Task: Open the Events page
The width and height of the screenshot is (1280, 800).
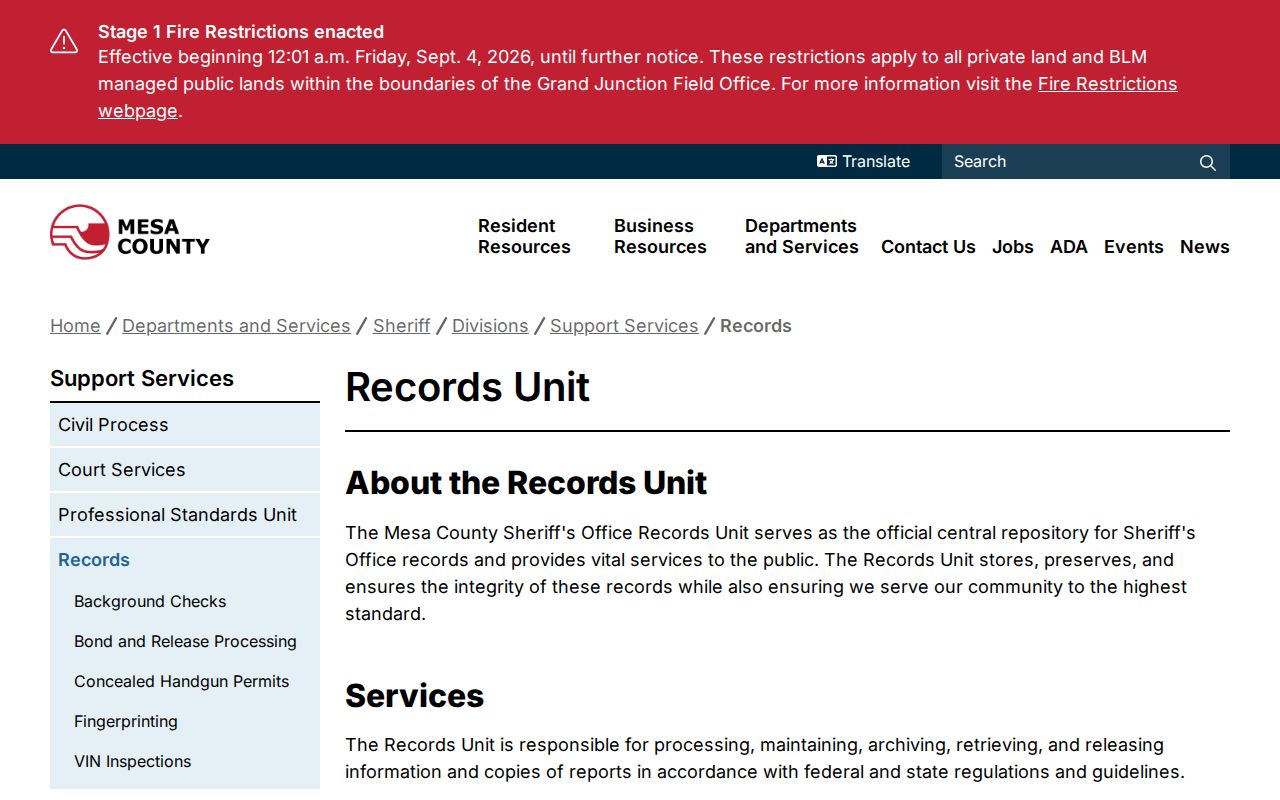Action: click(x=1134, y=247)
